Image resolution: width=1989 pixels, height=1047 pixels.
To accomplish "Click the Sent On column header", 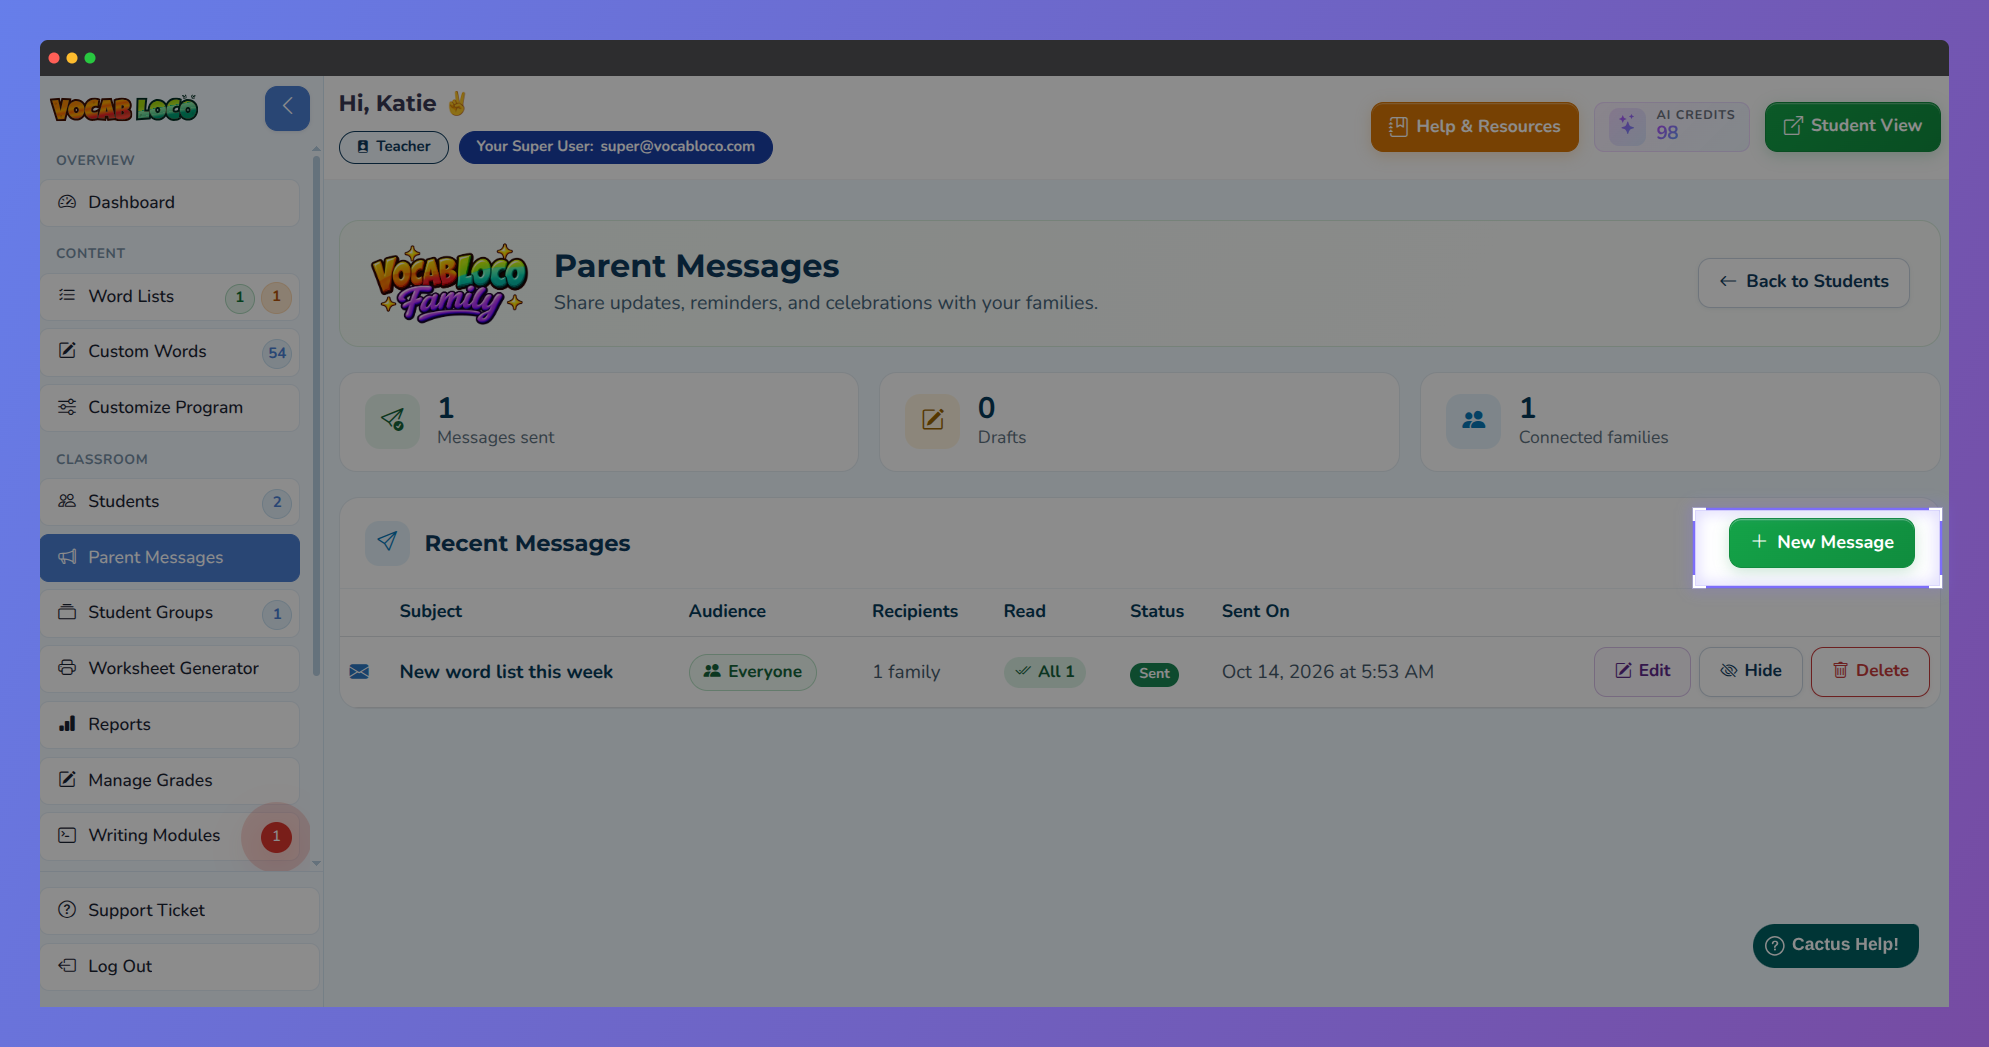I will 1256,612.
